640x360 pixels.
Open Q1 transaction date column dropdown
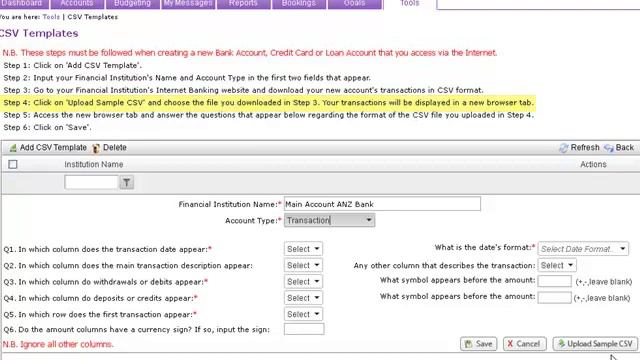[303, 249]
